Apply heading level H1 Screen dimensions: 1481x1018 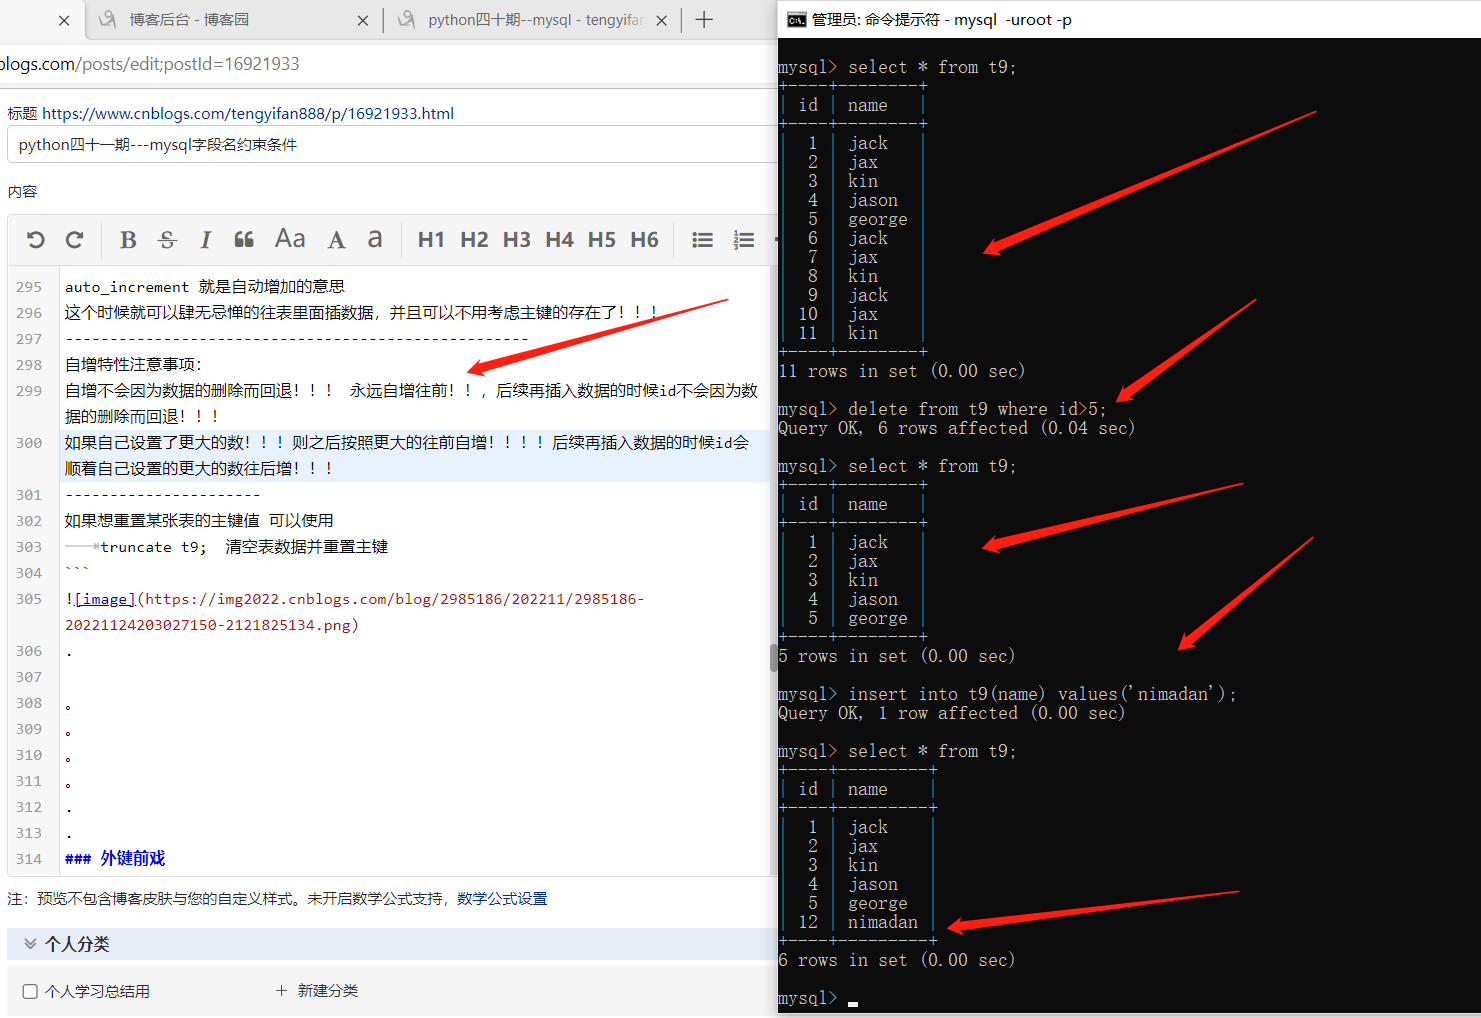coord(431,240)
